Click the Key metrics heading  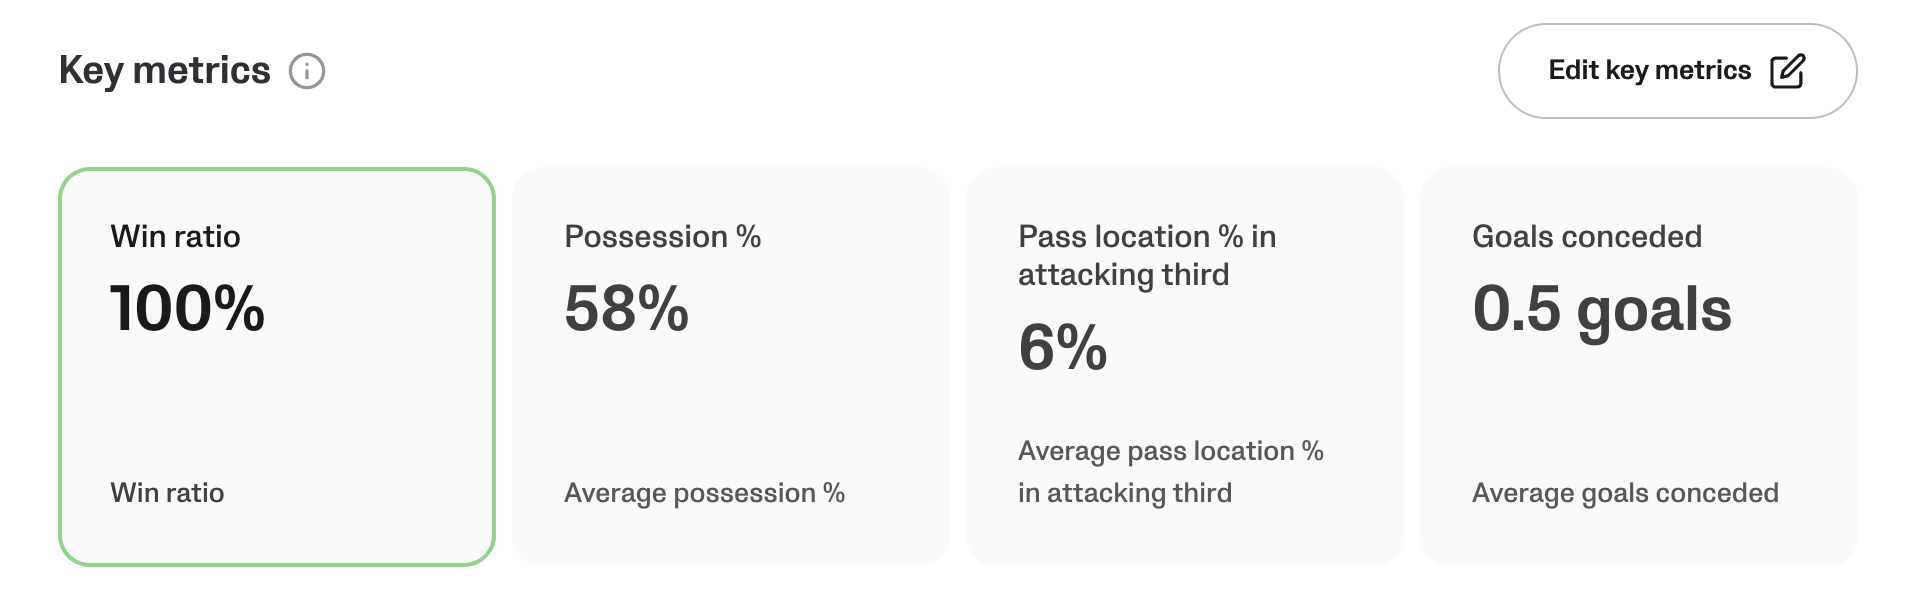[x=165, y=71]
